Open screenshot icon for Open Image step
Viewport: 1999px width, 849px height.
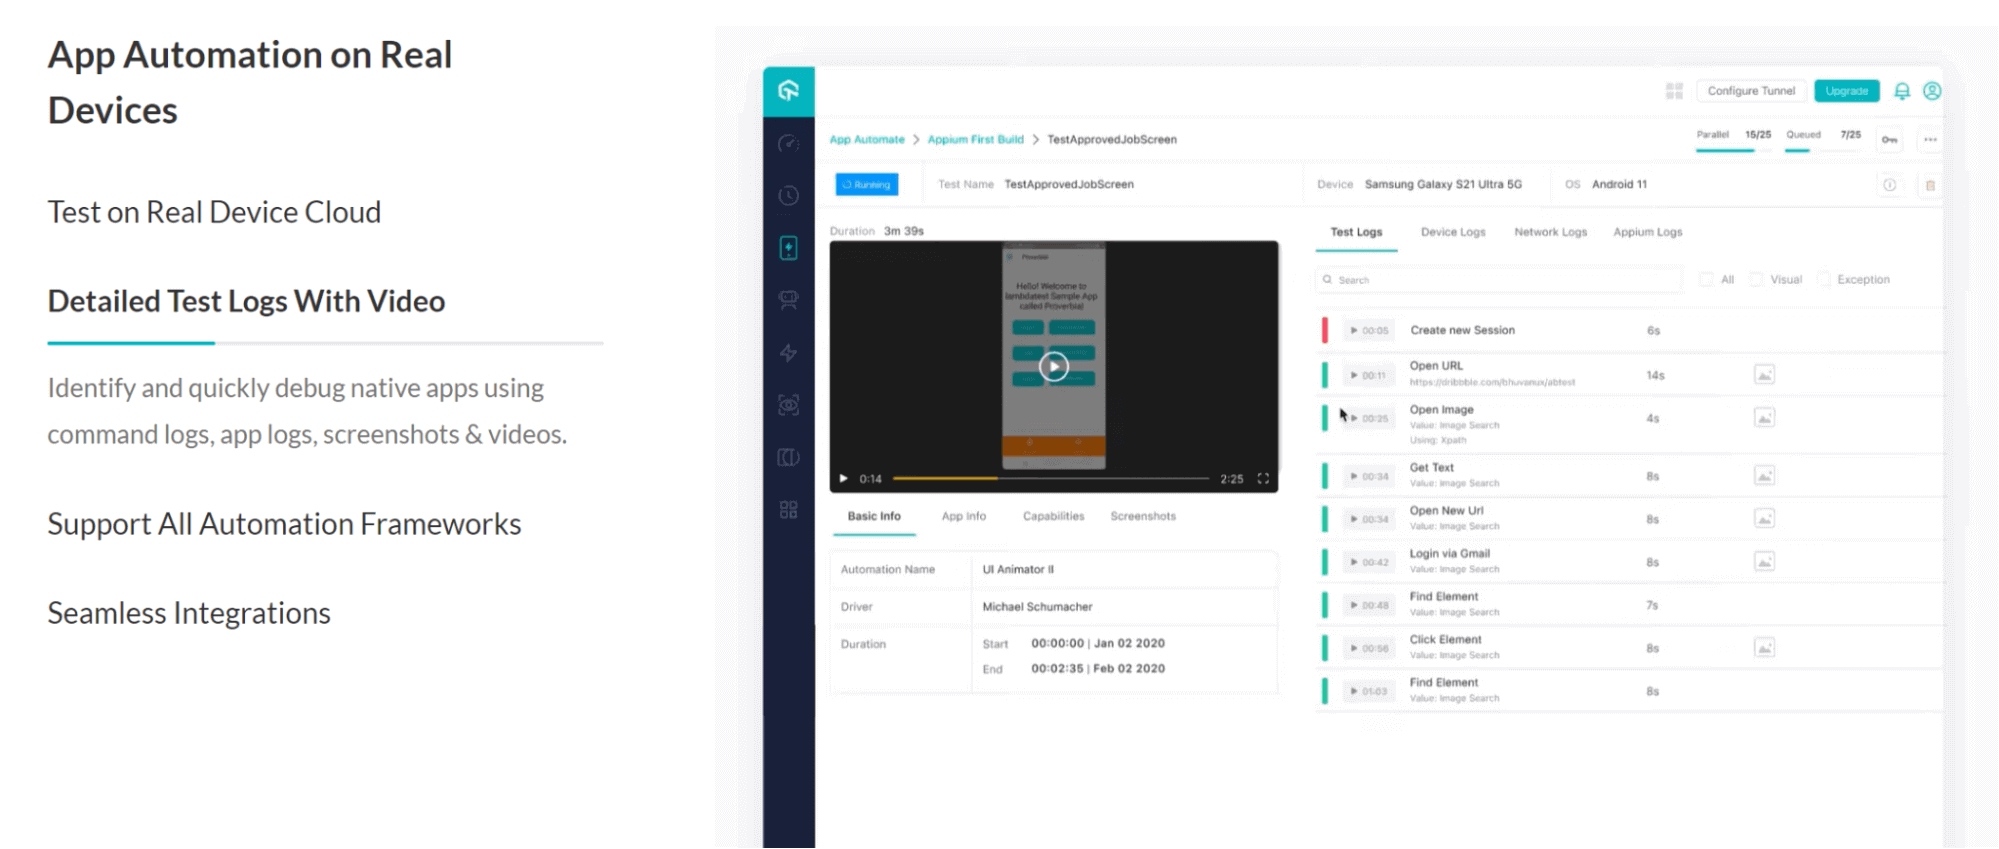1764,418
